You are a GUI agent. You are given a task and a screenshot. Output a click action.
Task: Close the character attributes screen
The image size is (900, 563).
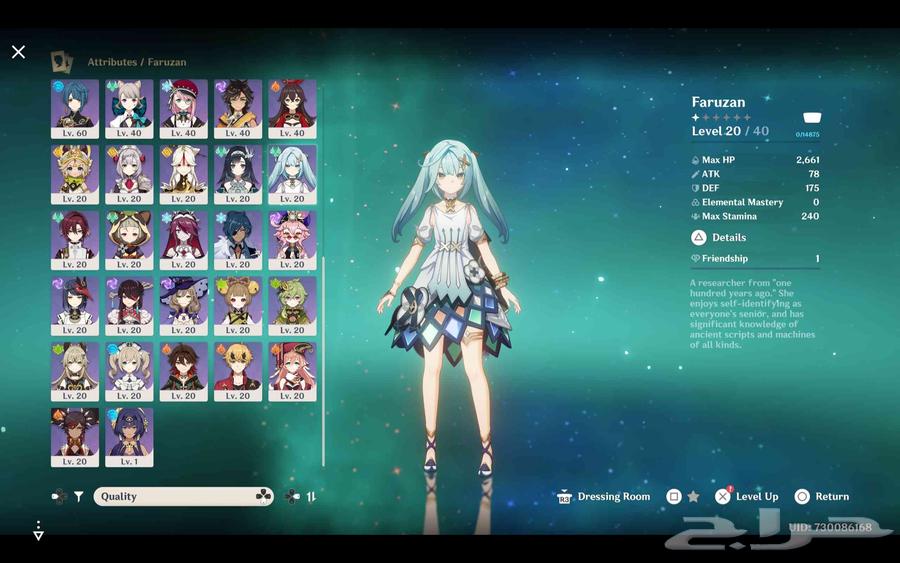18,52
